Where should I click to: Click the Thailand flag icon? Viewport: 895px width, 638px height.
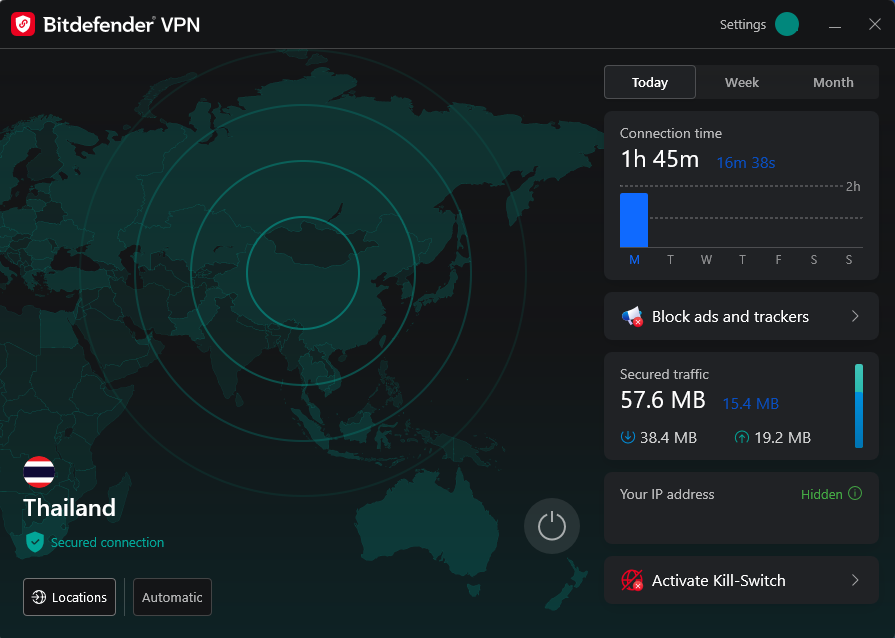pos(39,472)
